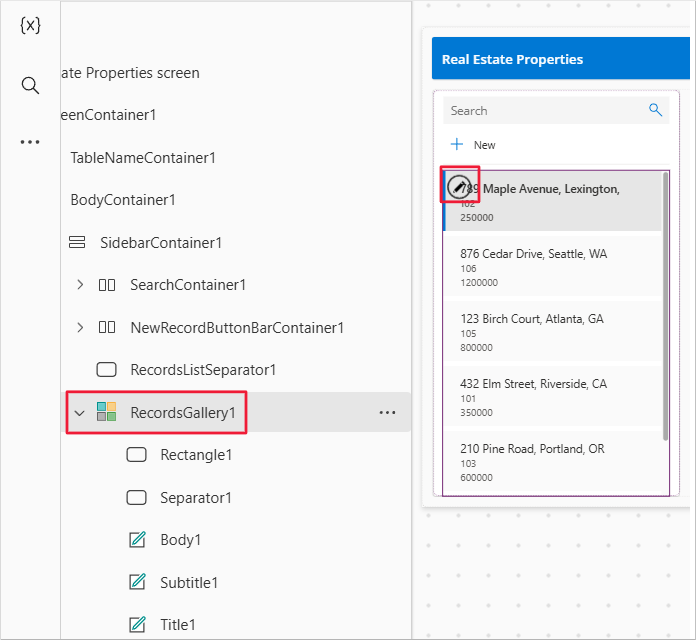The width and height of the screenshot is (696, 640).
Task: Click the RecordsGallery1 gallery icon
Action: (107, 412)
